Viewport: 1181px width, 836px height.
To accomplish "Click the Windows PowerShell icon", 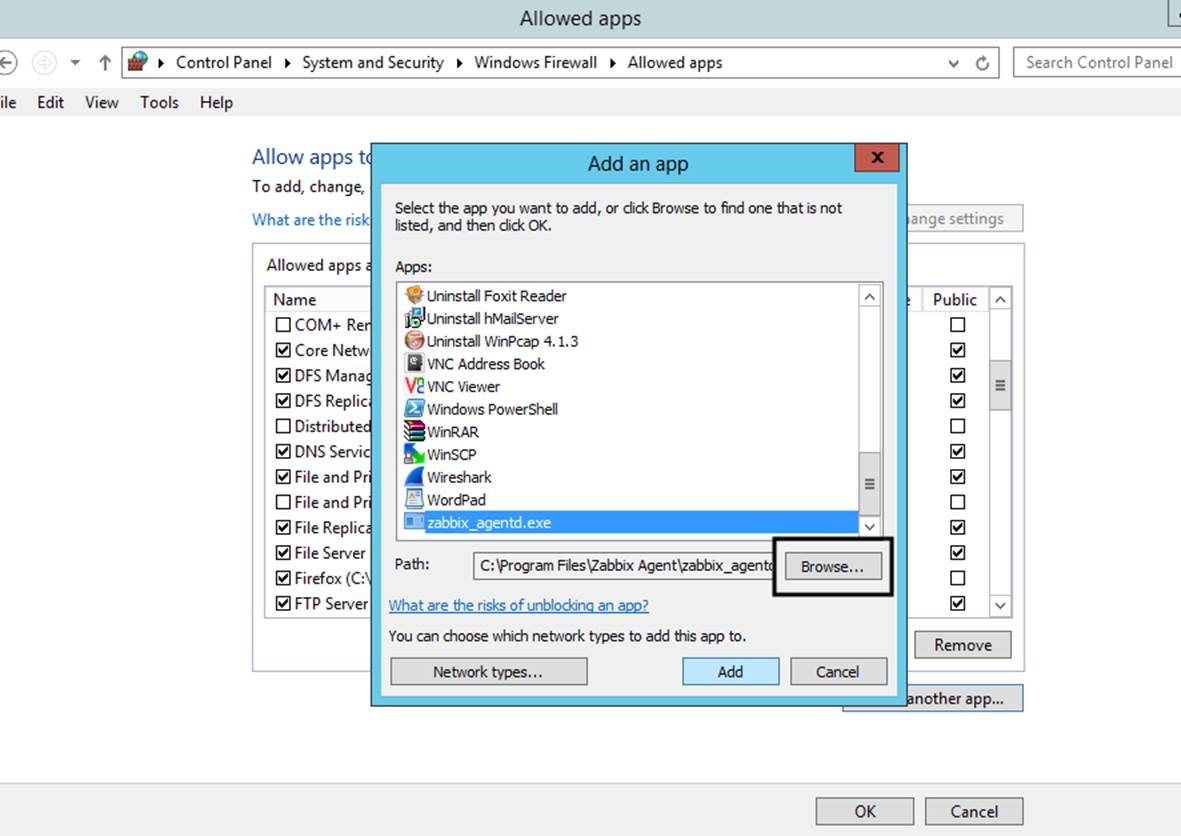I will 414,408.
